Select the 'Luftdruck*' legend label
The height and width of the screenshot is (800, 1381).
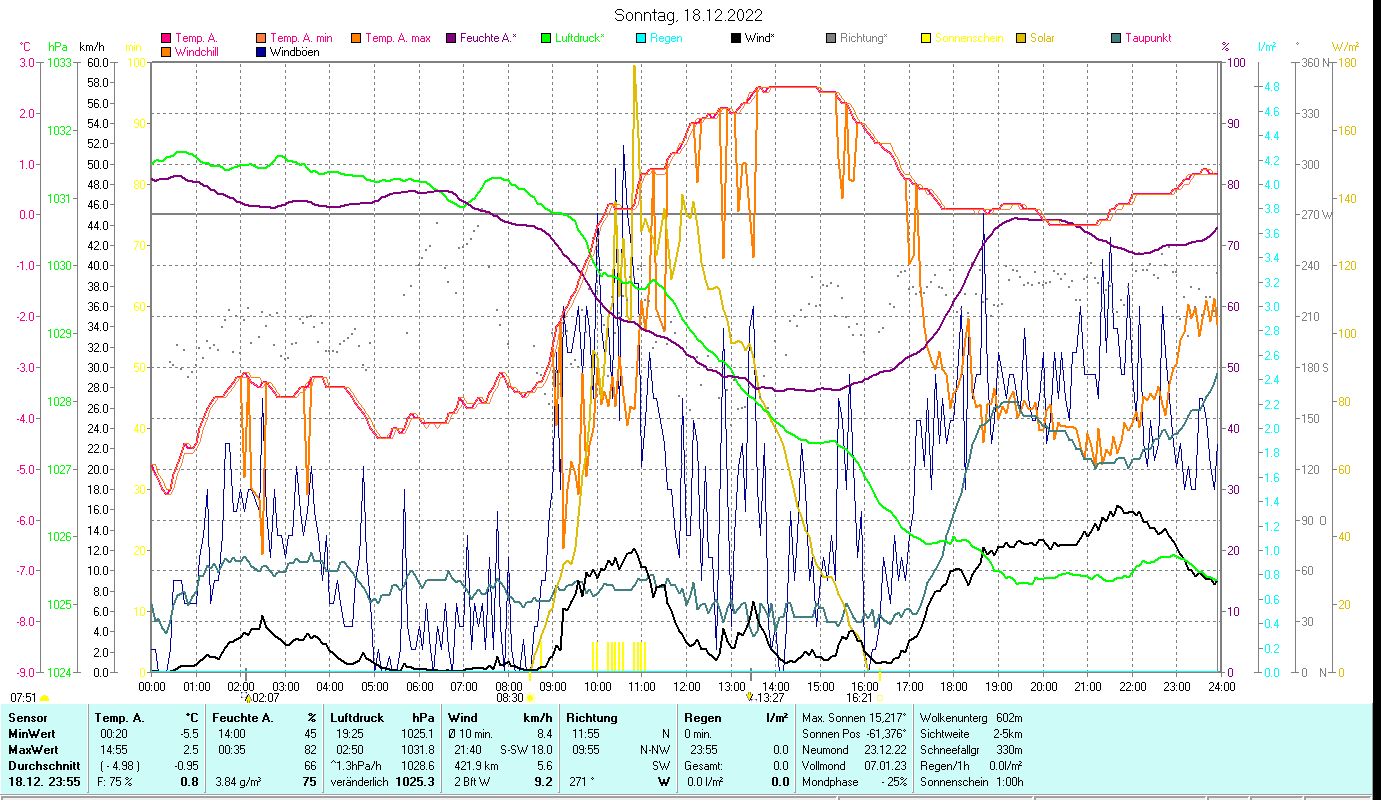pyautogui.click(x=582, y=39)
